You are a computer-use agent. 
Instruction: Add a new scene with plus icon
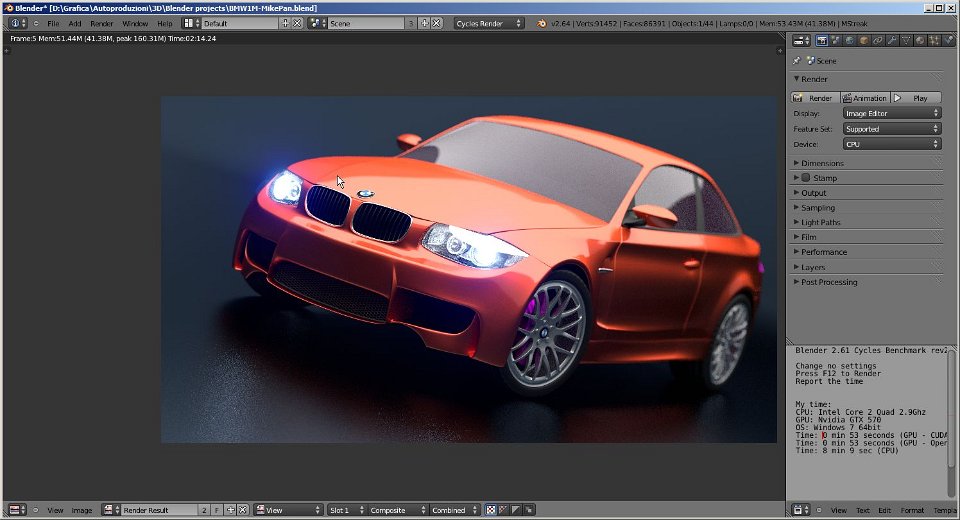coord(424,23)
